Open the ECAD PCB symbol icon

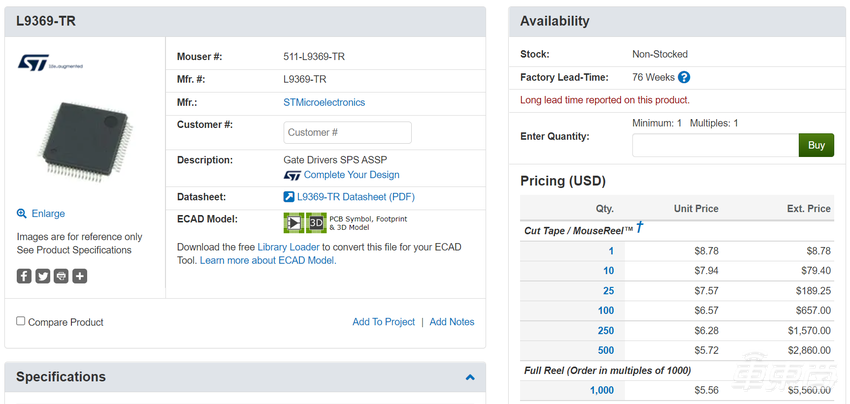(x=294, y=223)
